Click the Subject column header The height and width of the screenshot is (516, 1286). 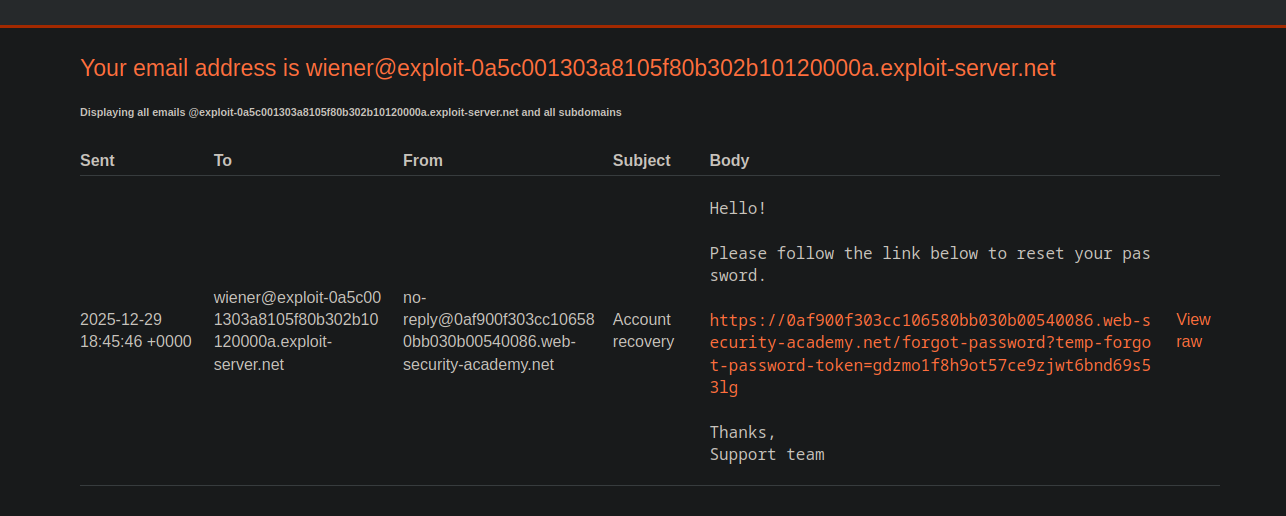pyautogui.click(x=641, y=160)
